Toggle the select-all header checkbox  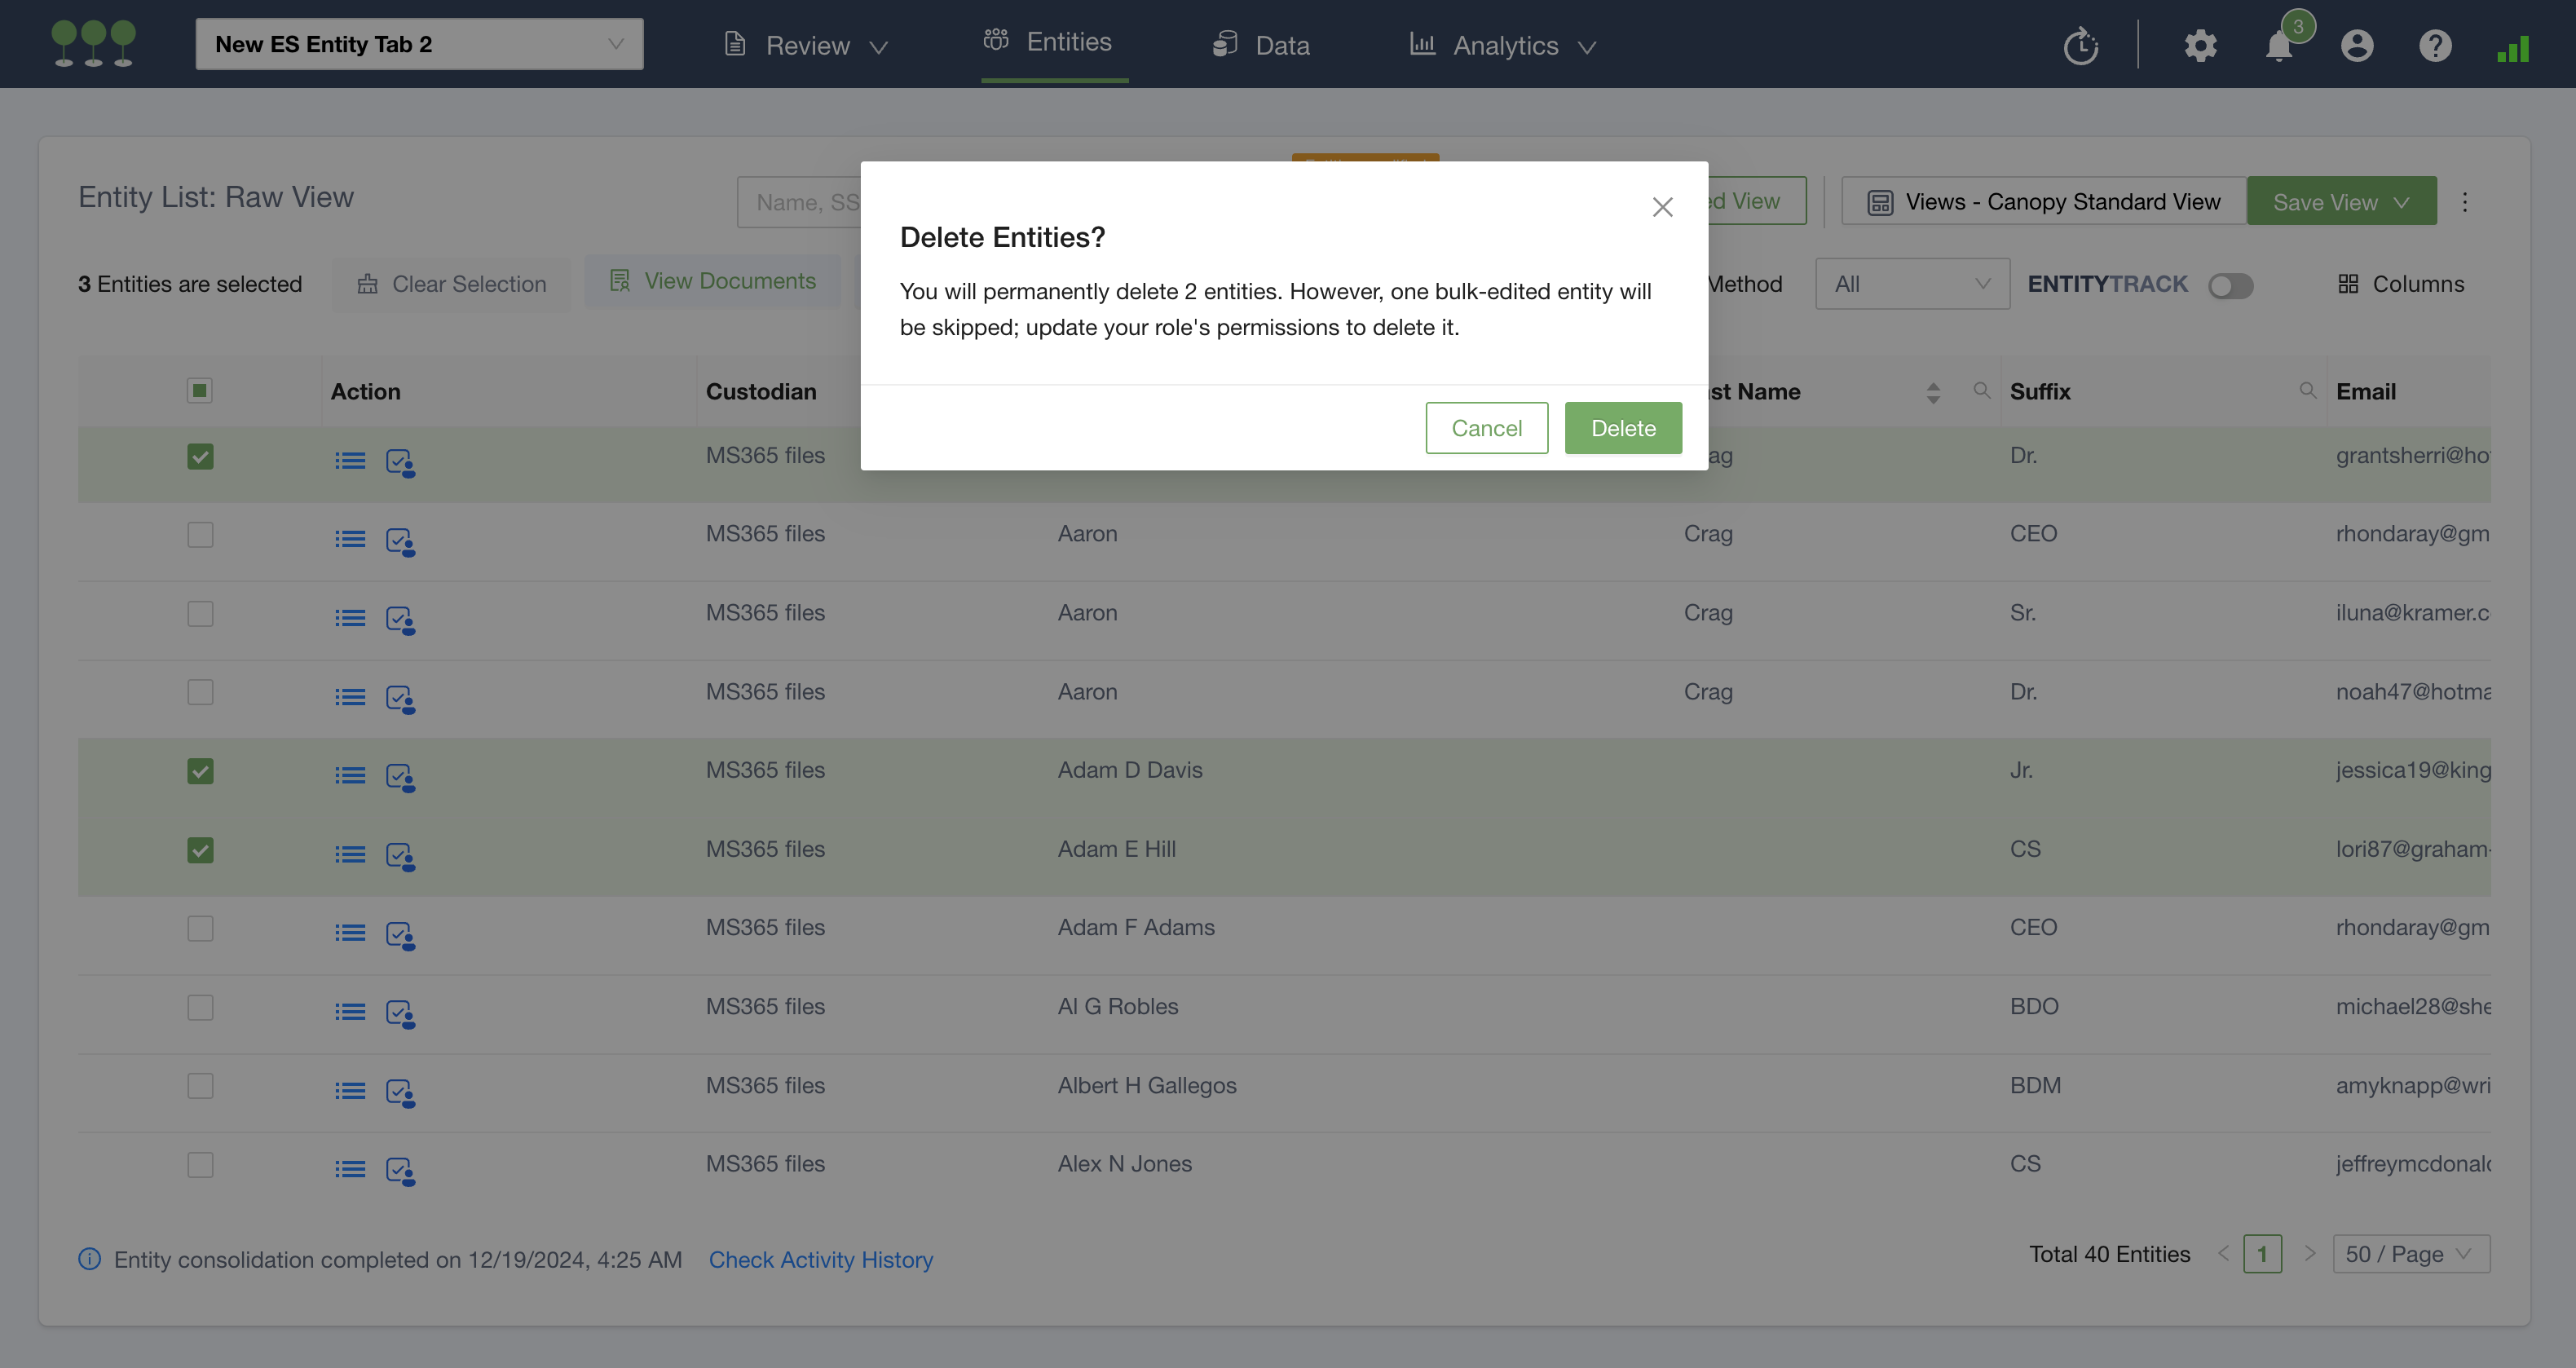[x=199, y=390]
